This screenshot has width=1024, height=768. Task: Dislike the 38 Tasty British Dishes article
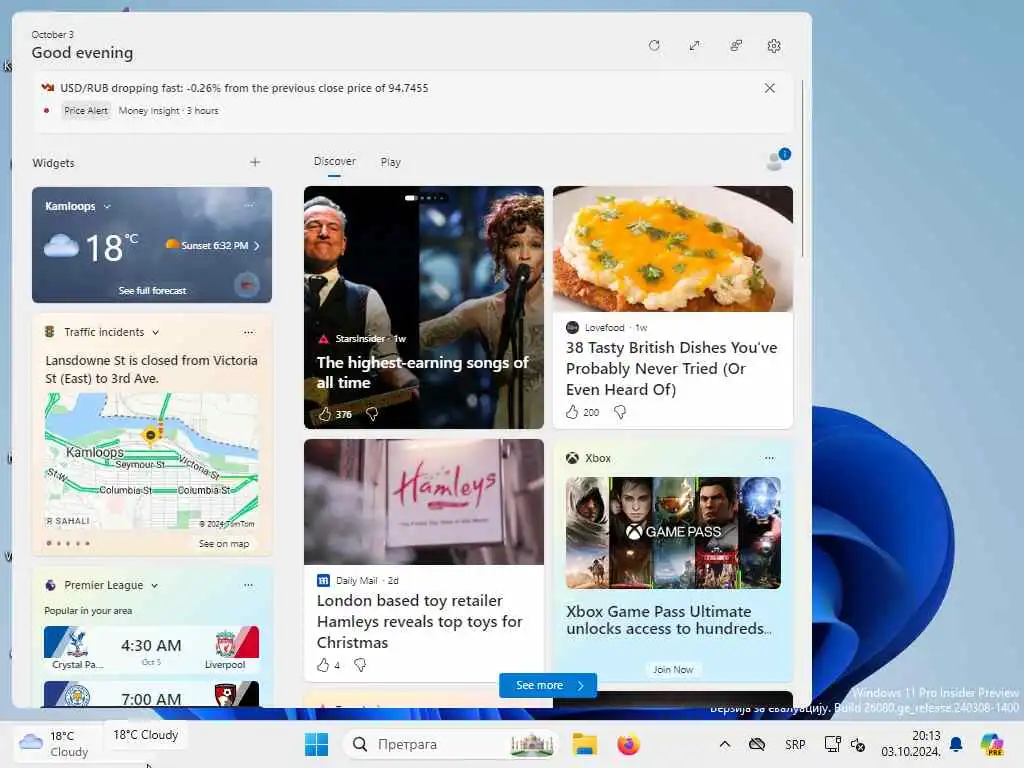tap(620, 412)
